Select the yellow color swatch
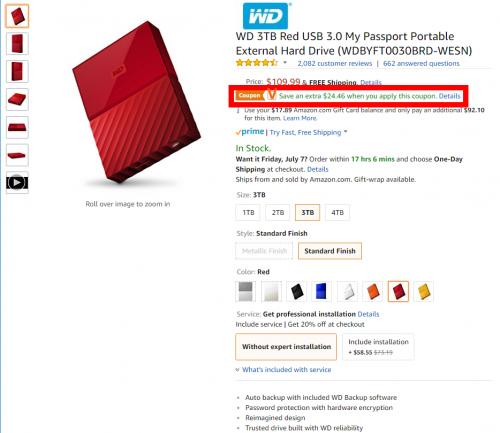500x433 pixels. (x=423, y=292)
